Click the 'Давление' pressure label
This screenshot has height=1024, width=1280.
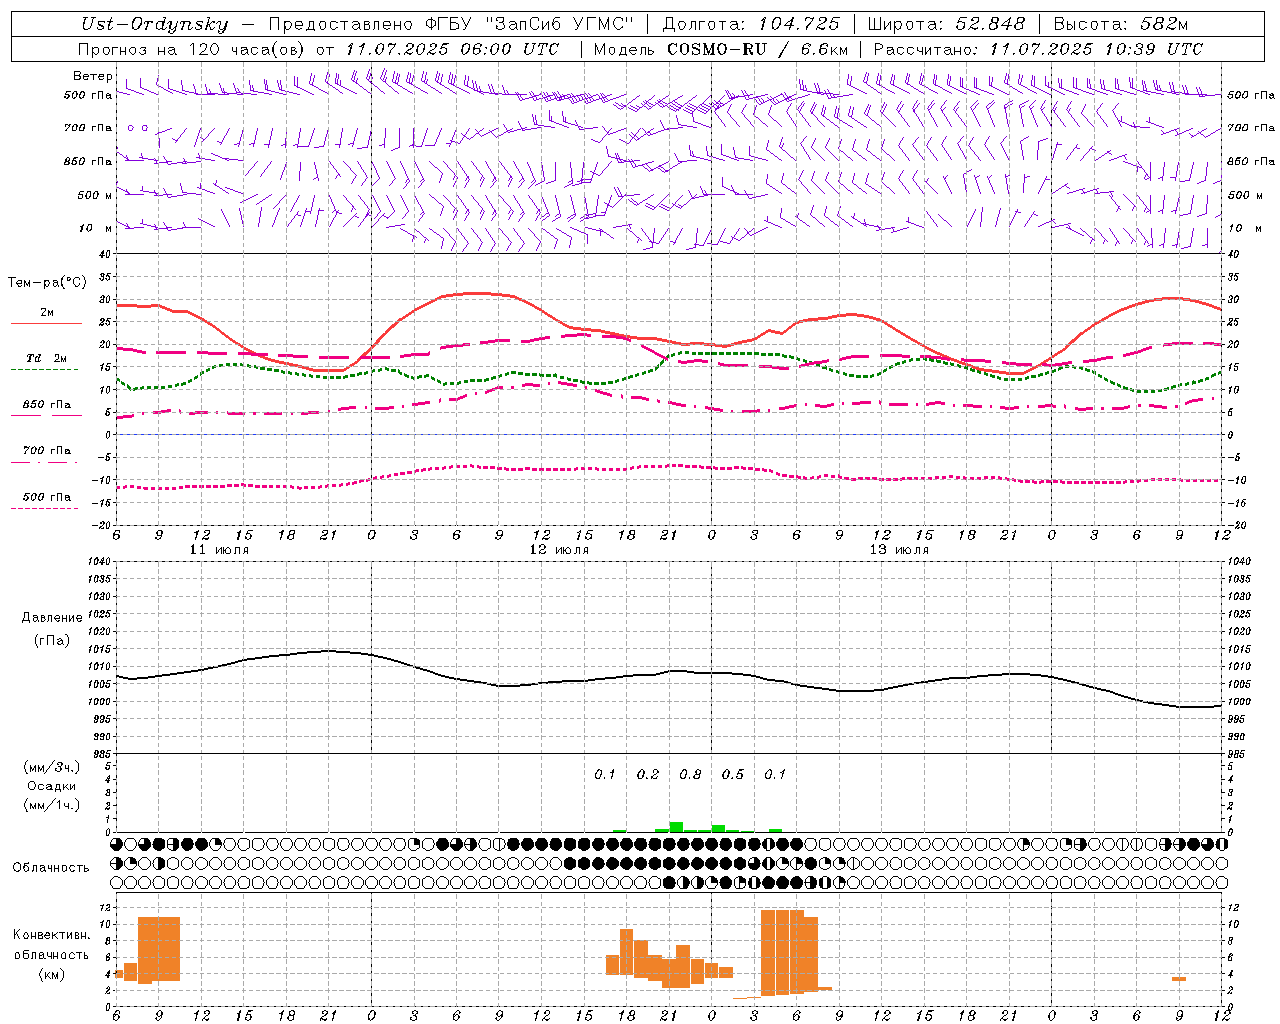pos(52,618)
